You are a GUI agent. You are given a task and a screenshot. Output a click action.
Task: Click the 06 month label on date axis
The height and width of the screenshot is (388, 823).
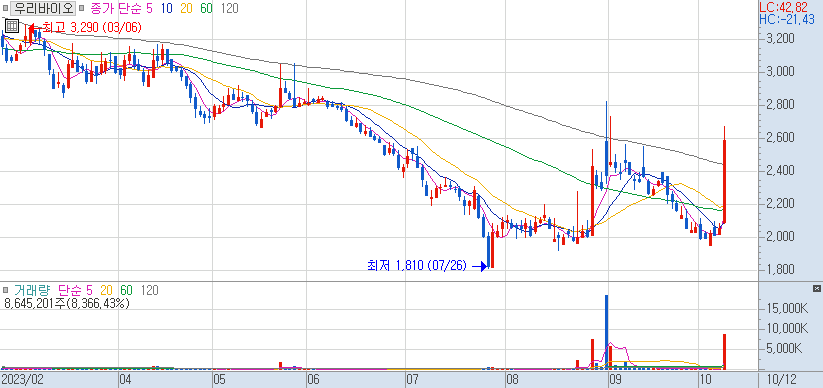(314, 380)
